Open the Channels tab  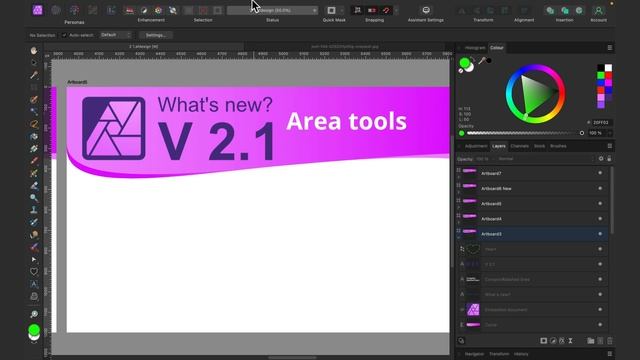pos(520,146)
